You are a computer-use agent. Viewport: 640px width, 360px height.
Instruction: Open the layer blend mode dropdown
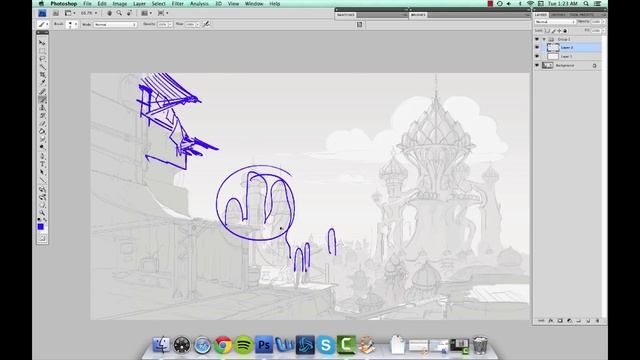[x=555, y=22]
